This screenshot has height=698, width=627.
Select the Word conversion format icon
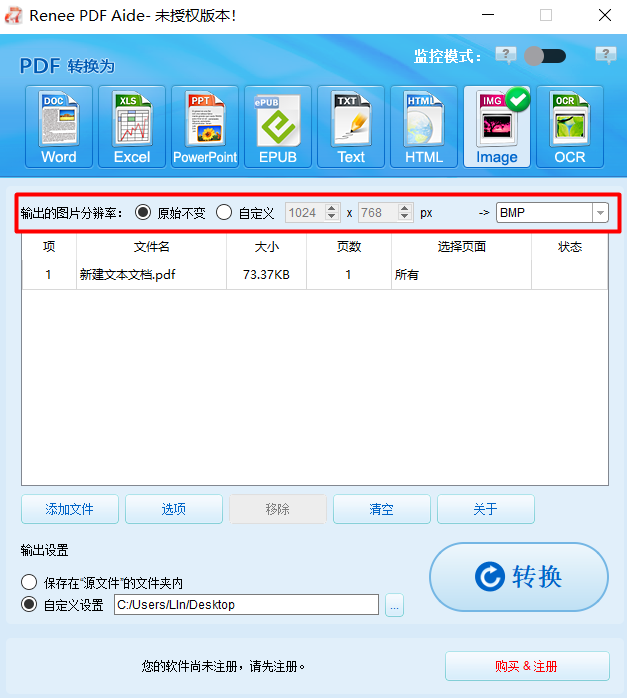[59, 127]
